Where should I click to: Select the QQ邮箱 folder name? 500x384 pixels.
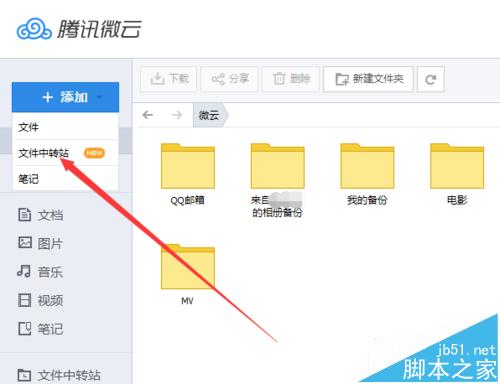[x=187, y=200]
